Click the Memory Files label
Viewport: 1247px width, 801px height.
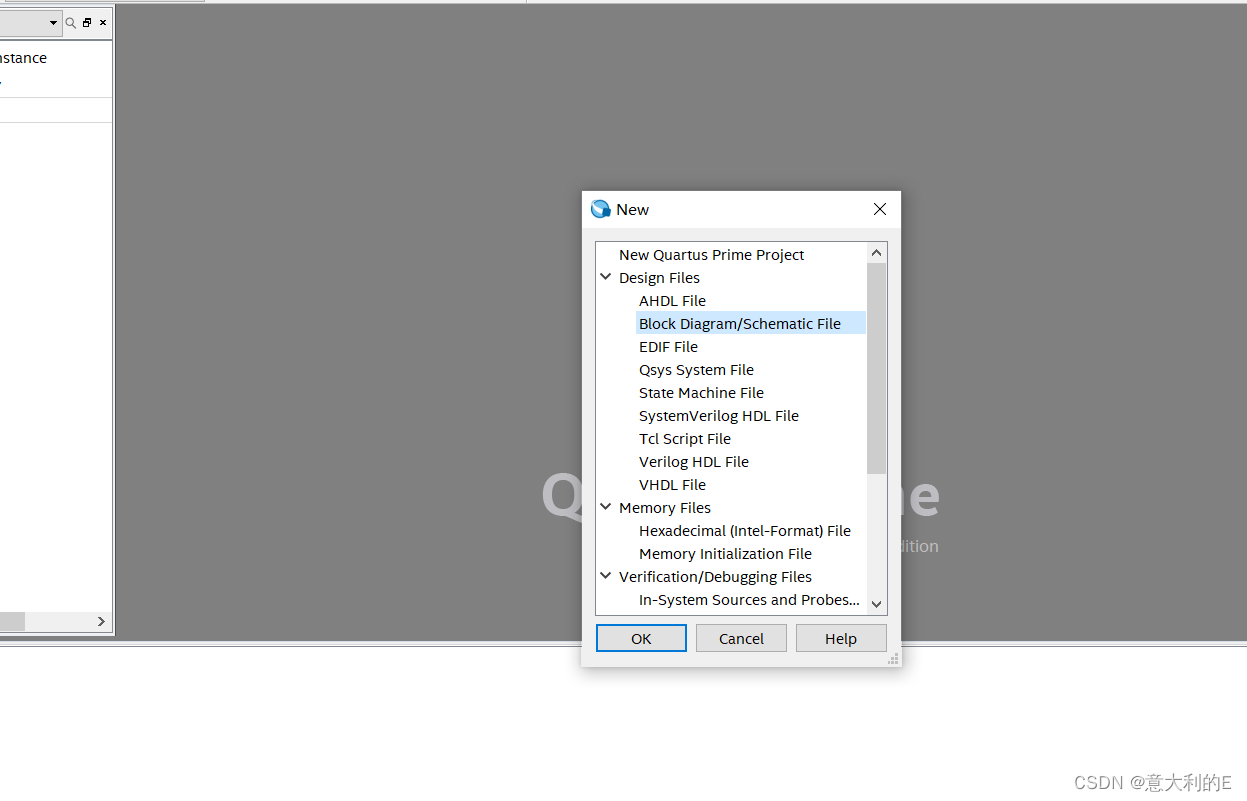point(665,508)
